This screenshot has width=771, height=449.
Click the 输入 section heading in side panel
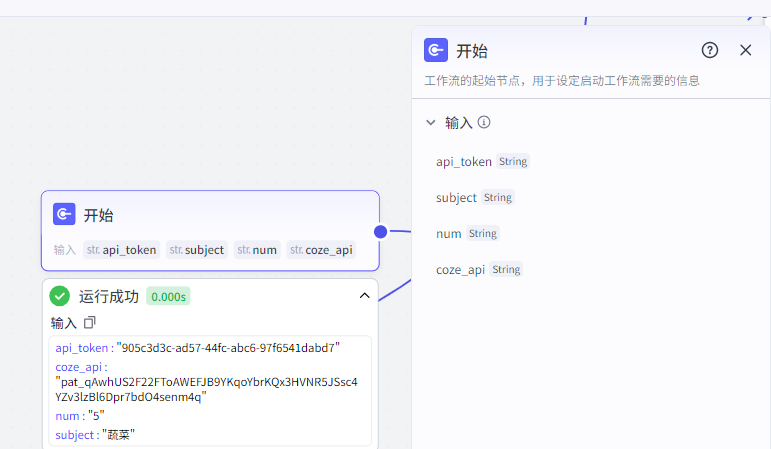click(459, 122)
